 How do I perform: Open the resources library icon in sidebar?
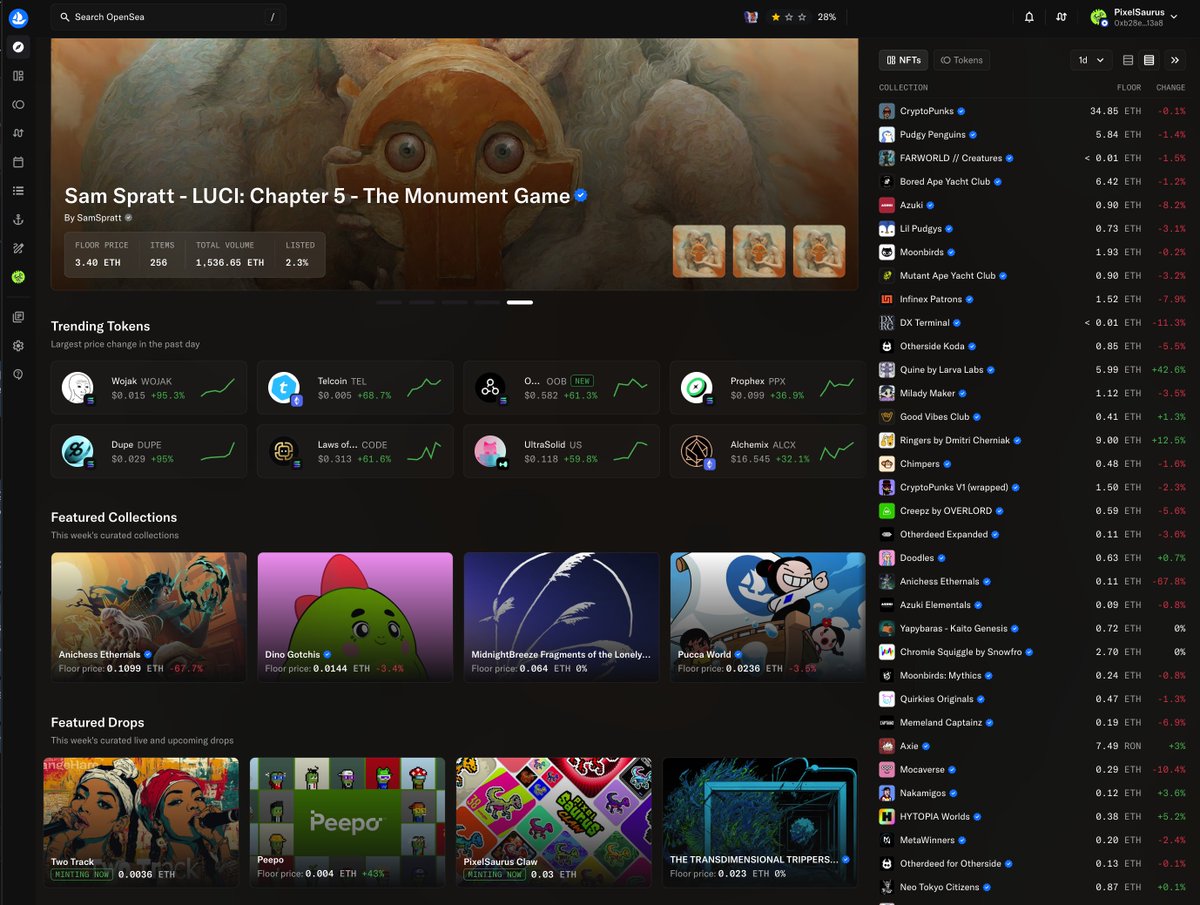[x=18, y=317]
